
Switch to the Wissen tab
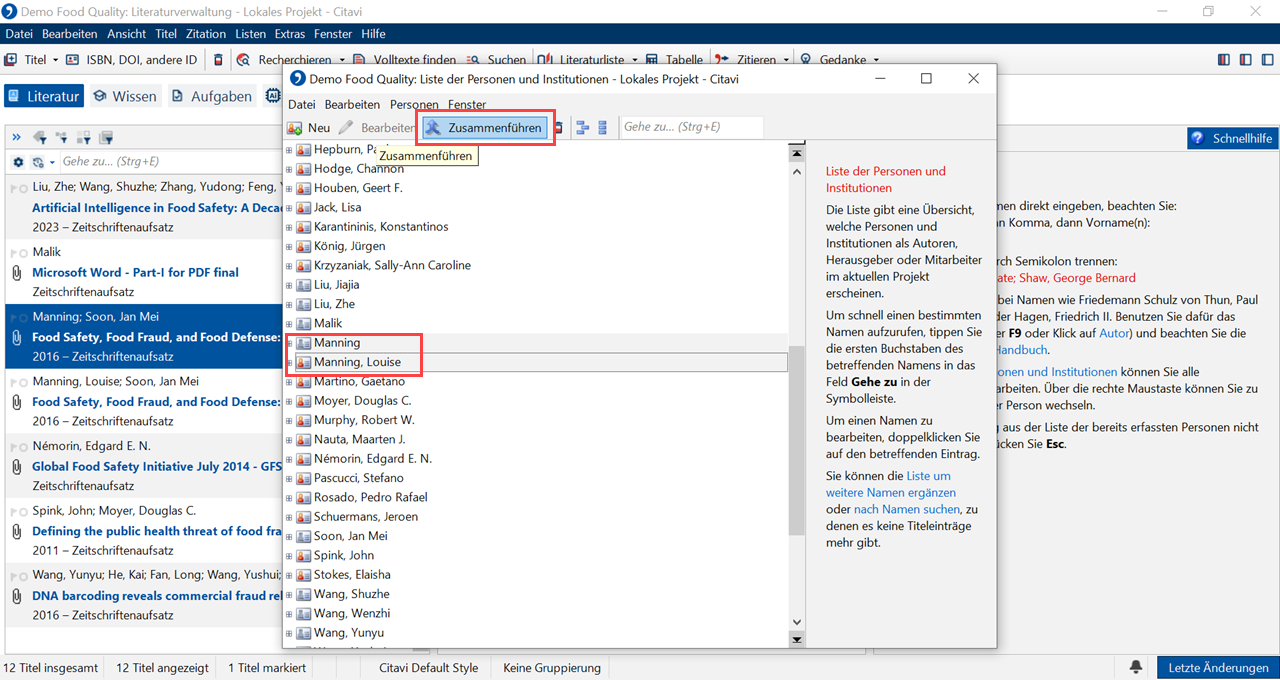pos(125,96)
